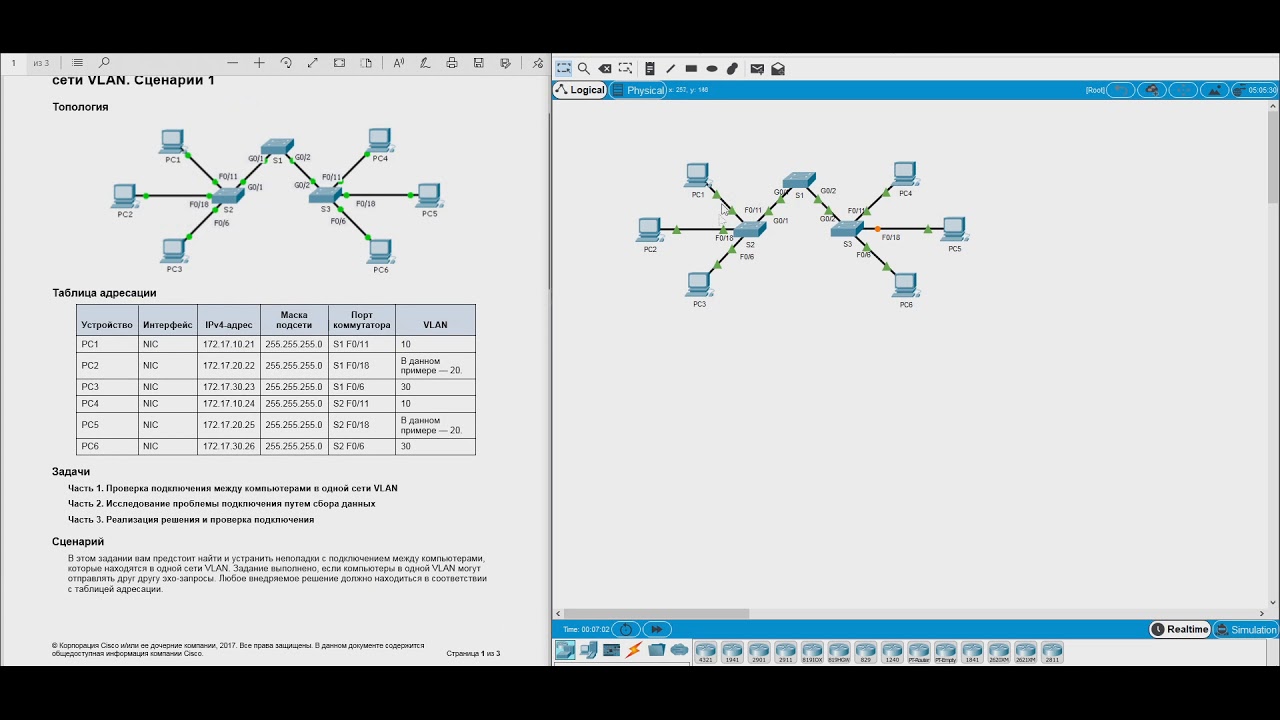Viewport: 1280px width, 720px height.
Task: Pick the 829 router device
Action: point(866,653)
